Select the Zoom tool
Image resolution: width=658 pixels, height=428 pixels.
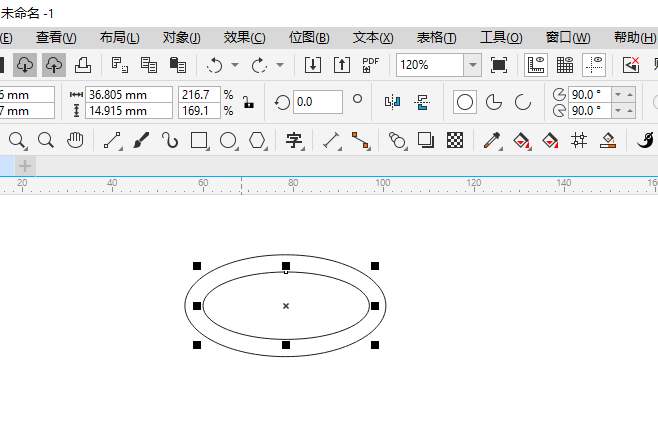[x=17, y=141]
